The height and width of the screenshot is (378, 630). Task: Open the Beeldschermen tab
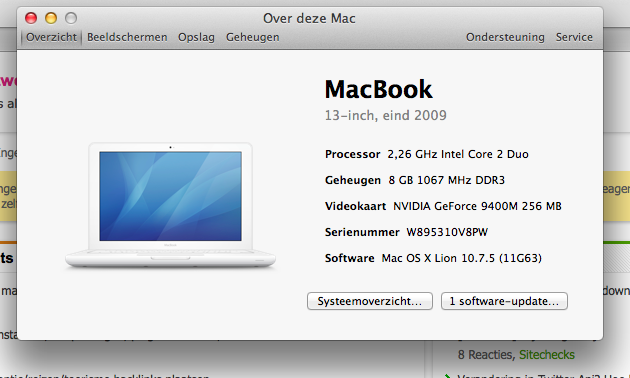(127, 37)
